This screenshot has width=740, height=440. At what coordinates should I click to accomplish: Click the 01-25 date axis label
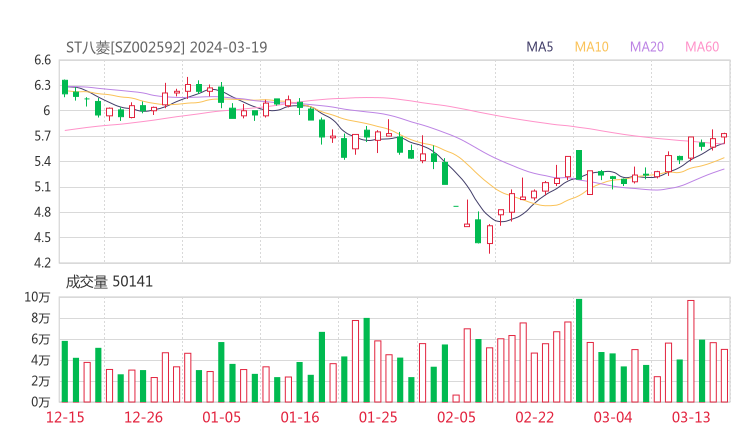(x=378, y=417)
